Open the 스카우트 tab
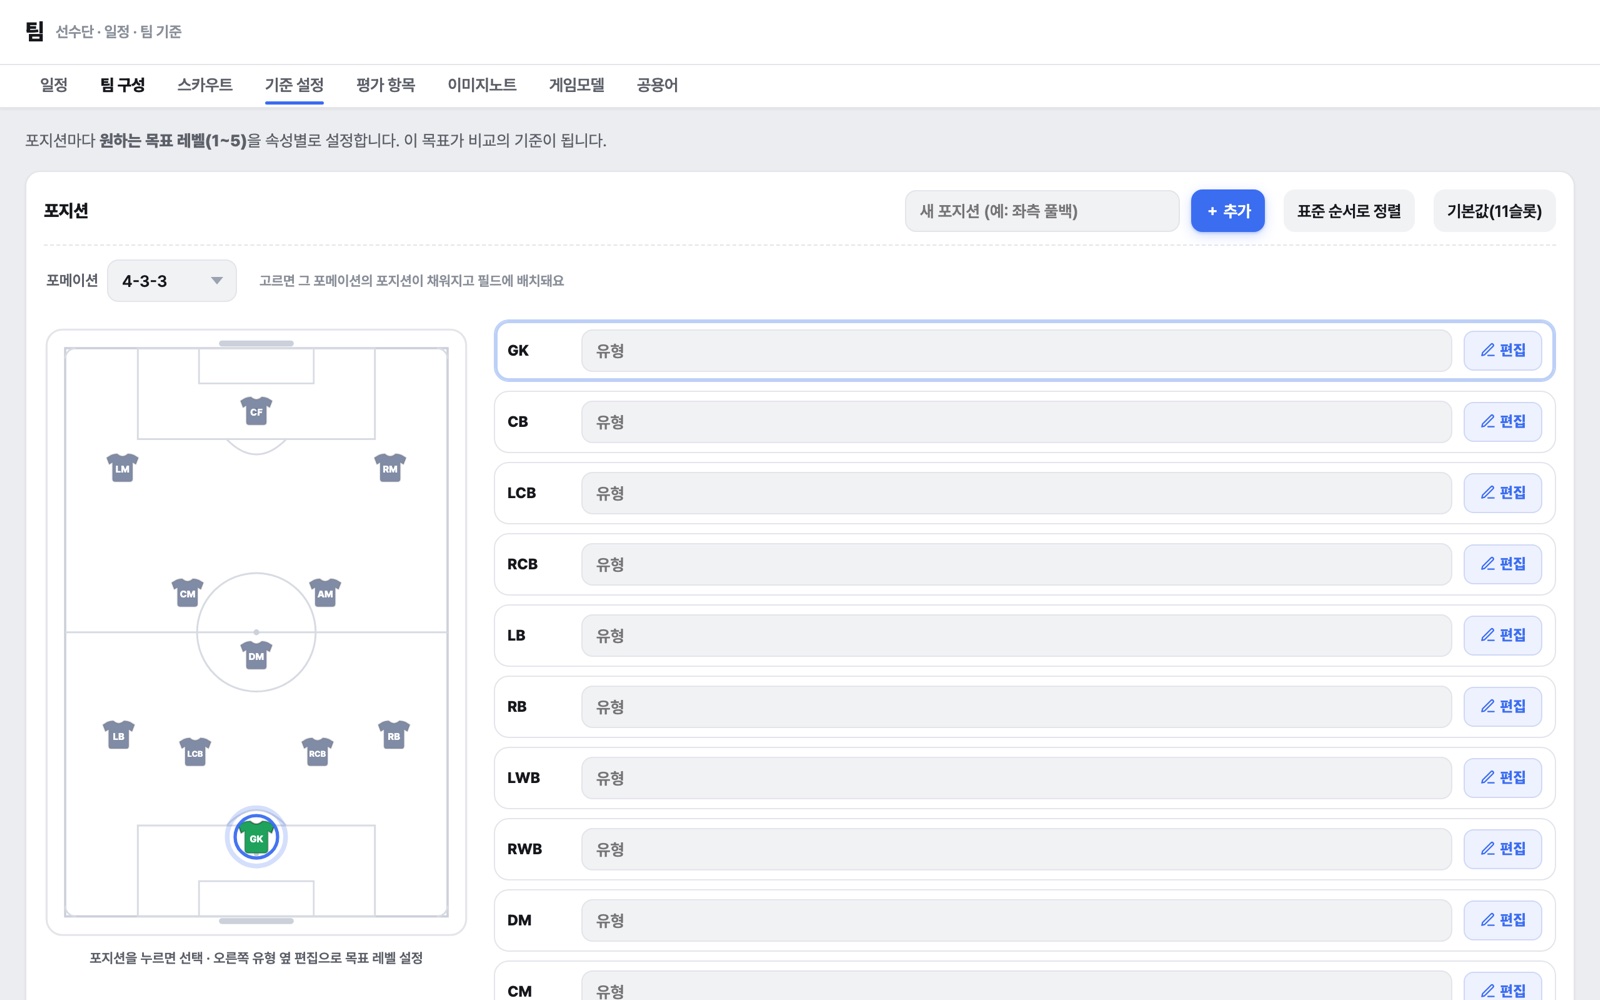 tap(205, 85)
